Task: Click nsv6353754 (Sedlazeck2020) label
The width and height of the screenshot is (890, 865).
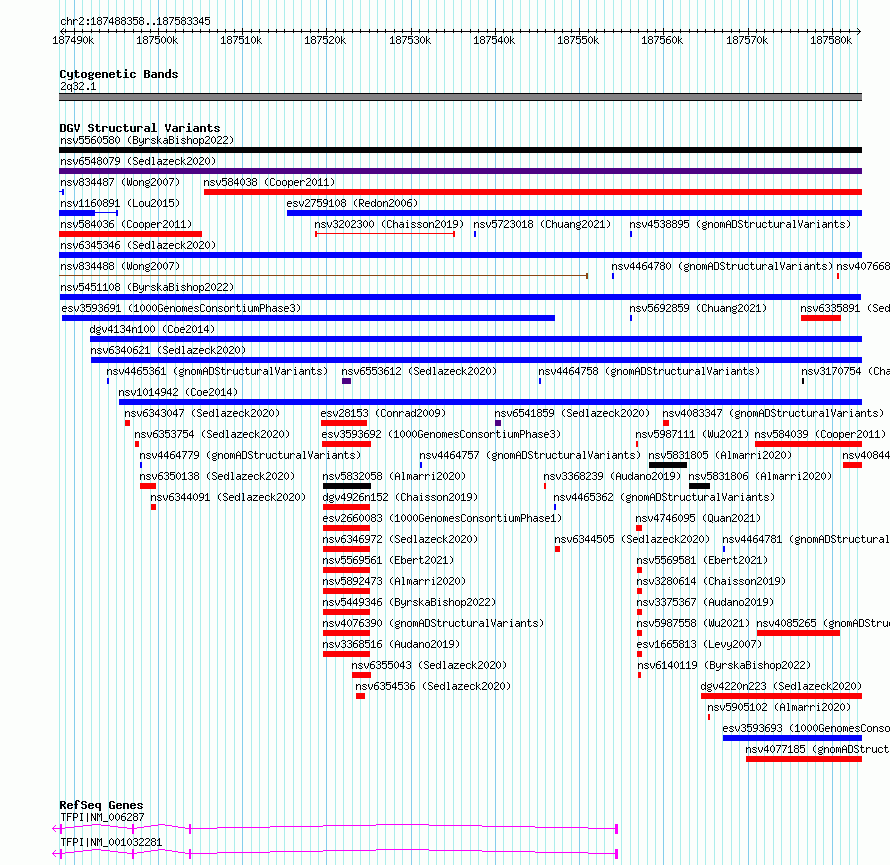Action: click(212, 434)
